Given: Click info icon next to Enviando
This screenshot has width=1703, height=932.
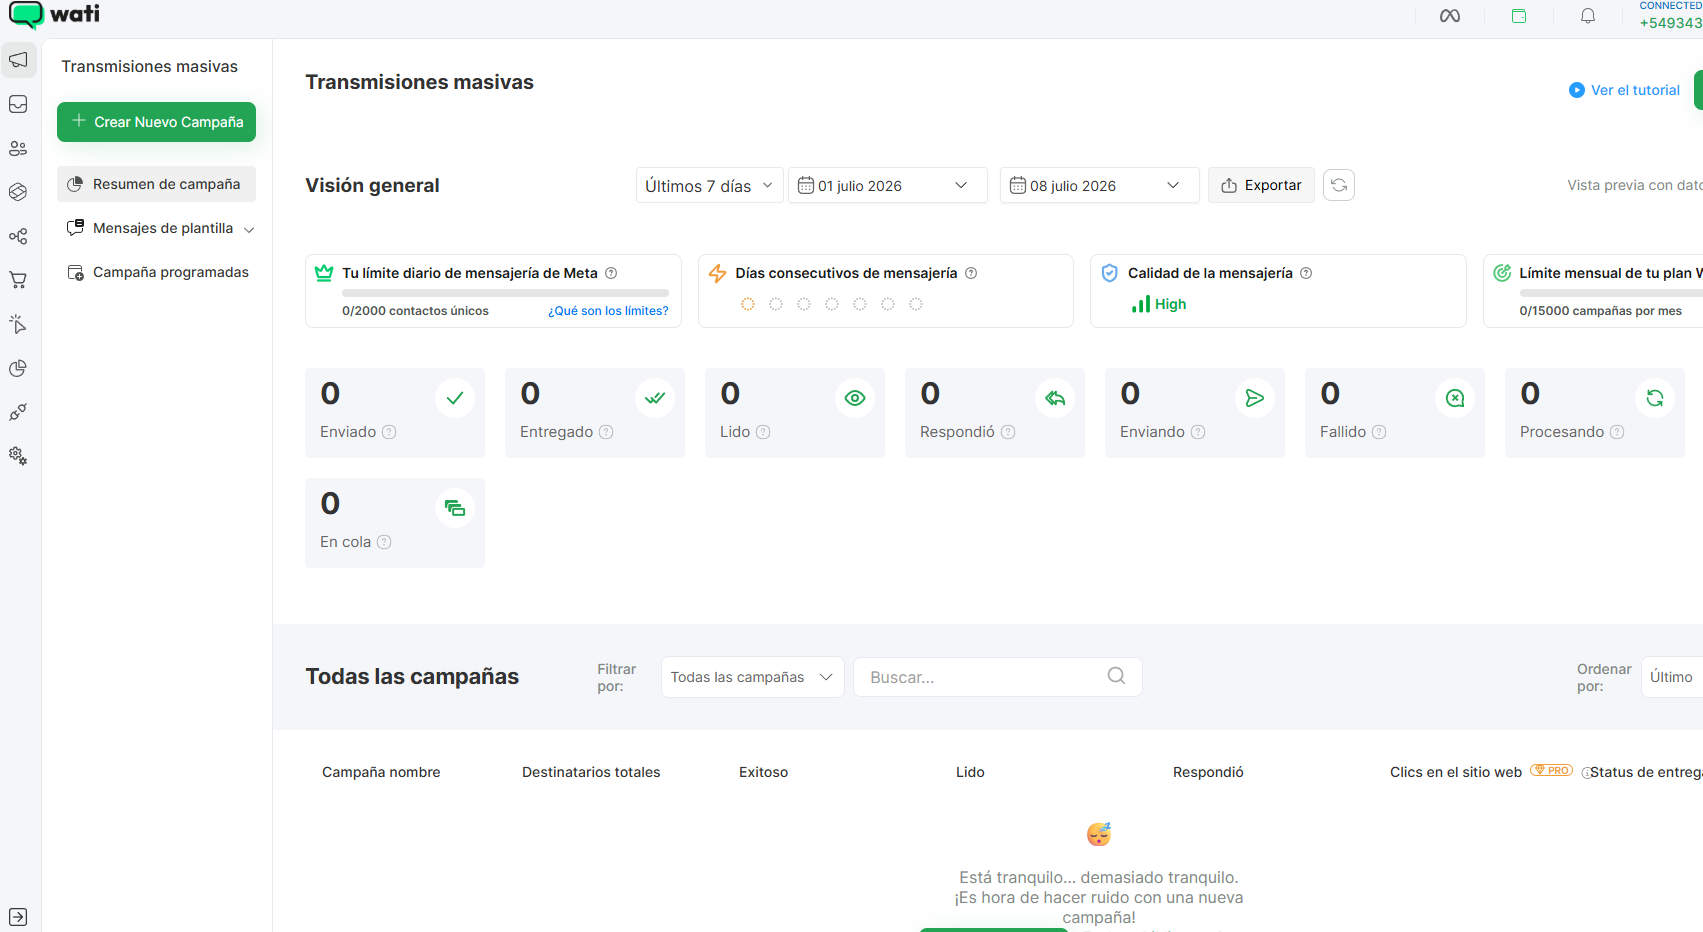Looking at the screenshot, I should 1198,432.
